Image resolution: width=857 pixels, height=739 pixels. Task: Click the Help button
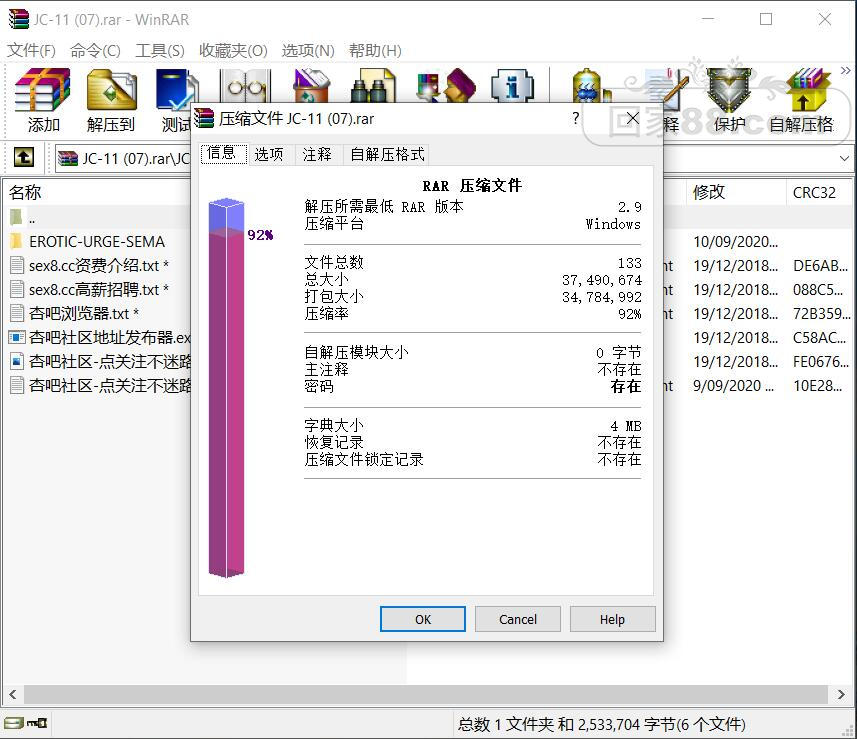(x=612, y=619)
